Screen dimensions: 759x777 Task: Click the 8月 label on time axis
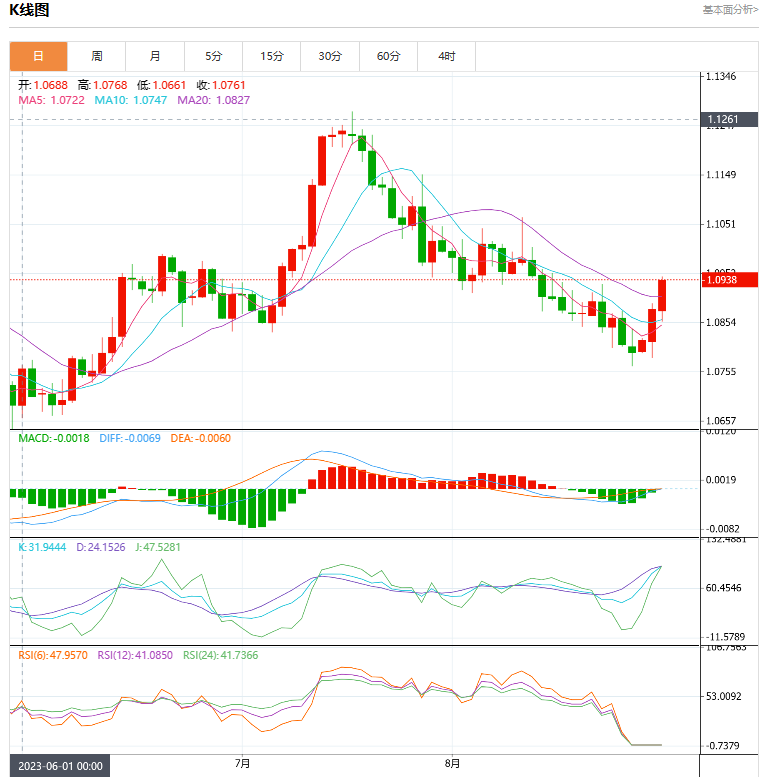[452, 764]
